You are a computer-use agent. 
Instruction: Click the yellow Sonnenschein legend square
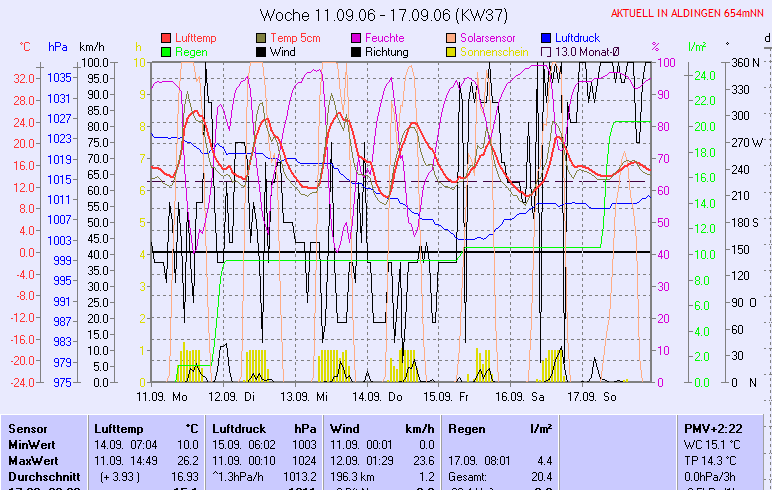click(x=451, y=52)
